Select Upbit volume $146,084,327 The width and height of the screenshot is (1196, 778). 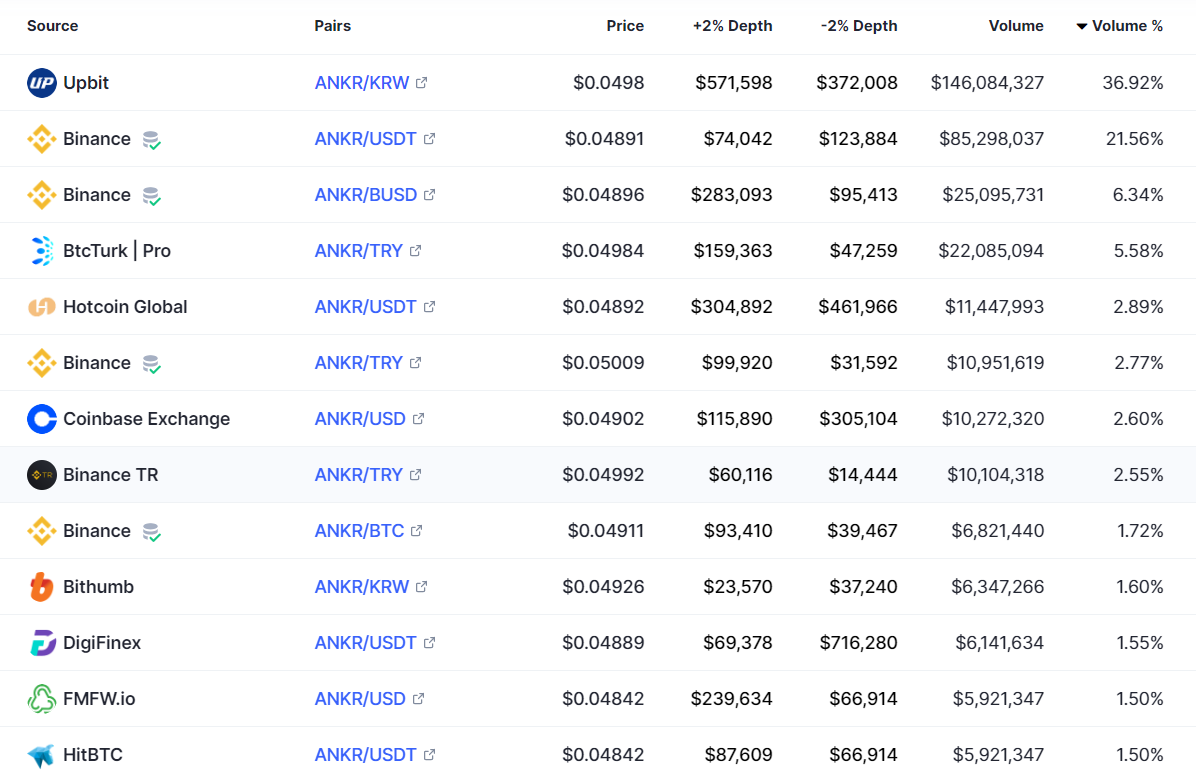pos(987,82)
